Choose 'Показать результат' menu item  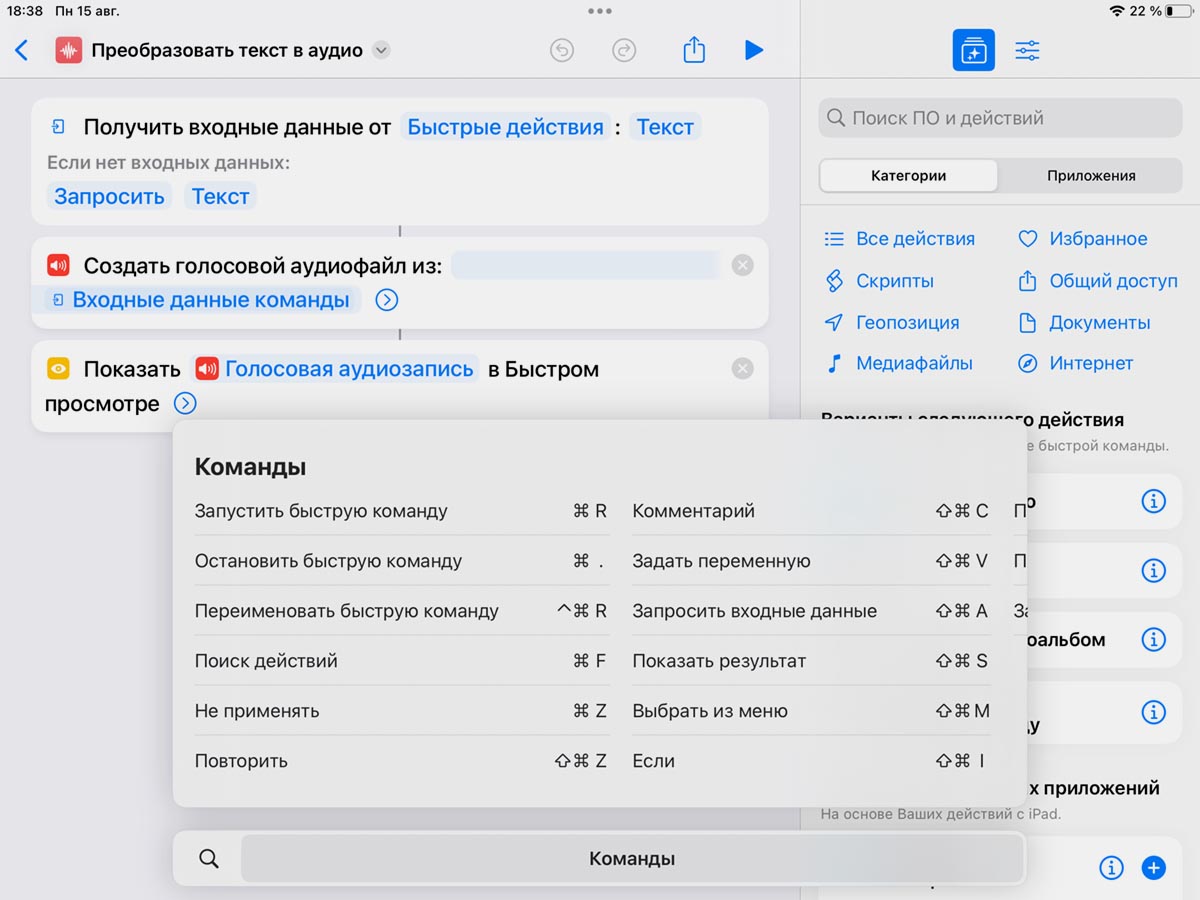tap(811, 661)
